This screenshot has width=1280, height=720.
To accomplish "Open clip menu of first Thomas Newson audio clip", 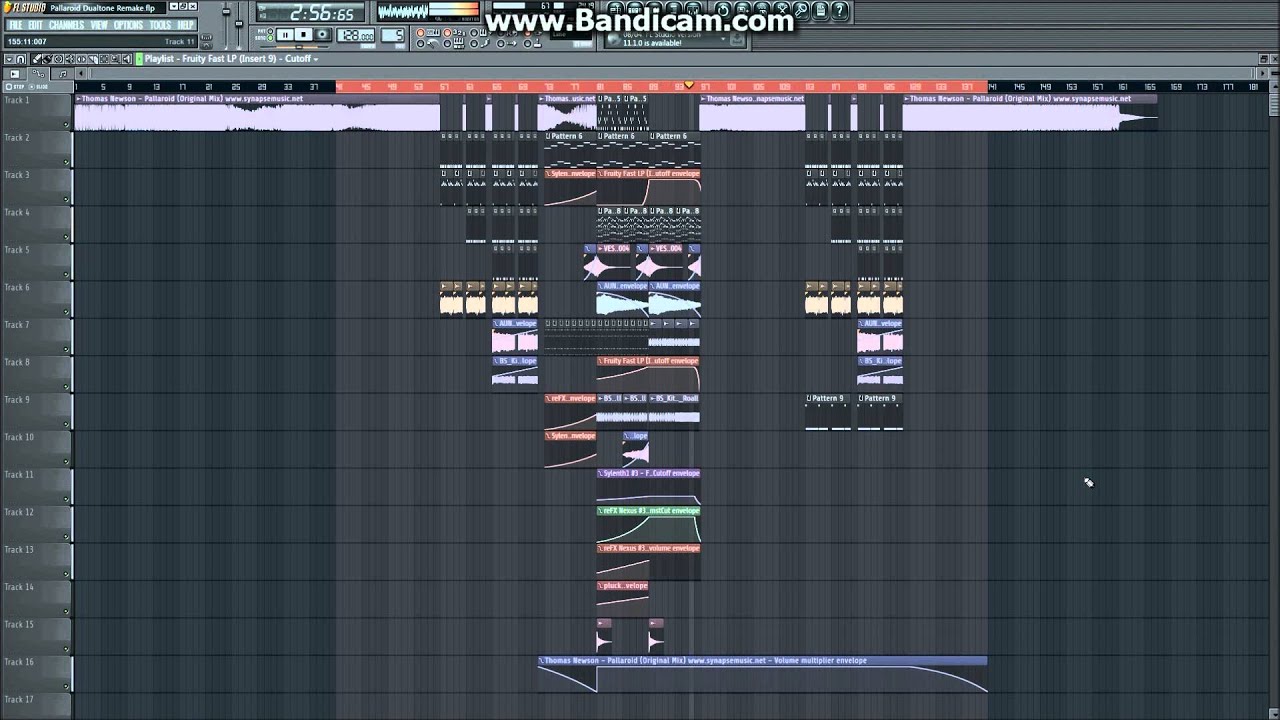I will [x=78, y=99].
